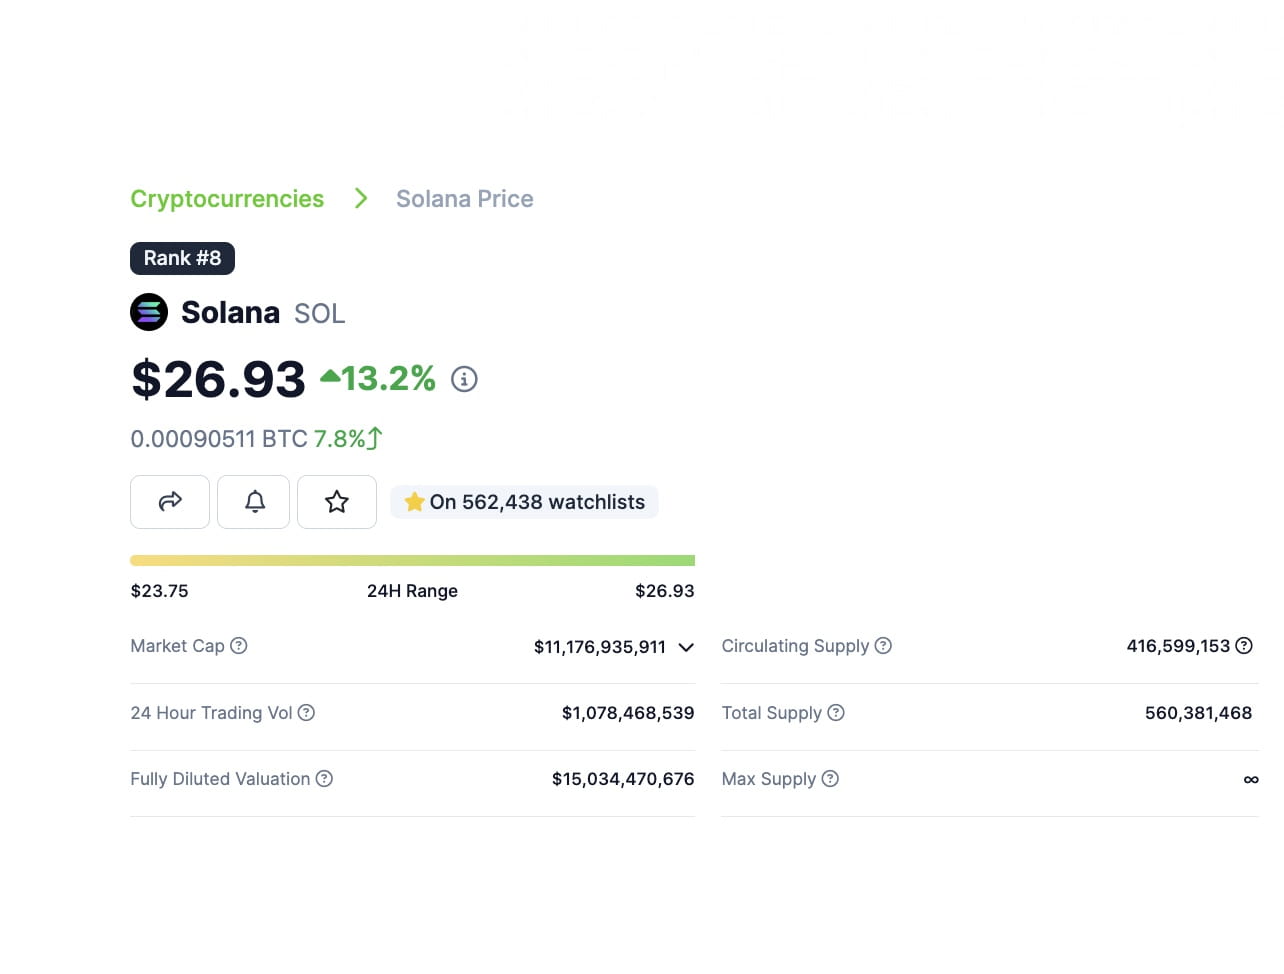Toggle the yellow star on watchlists badge

coord(414,501)
